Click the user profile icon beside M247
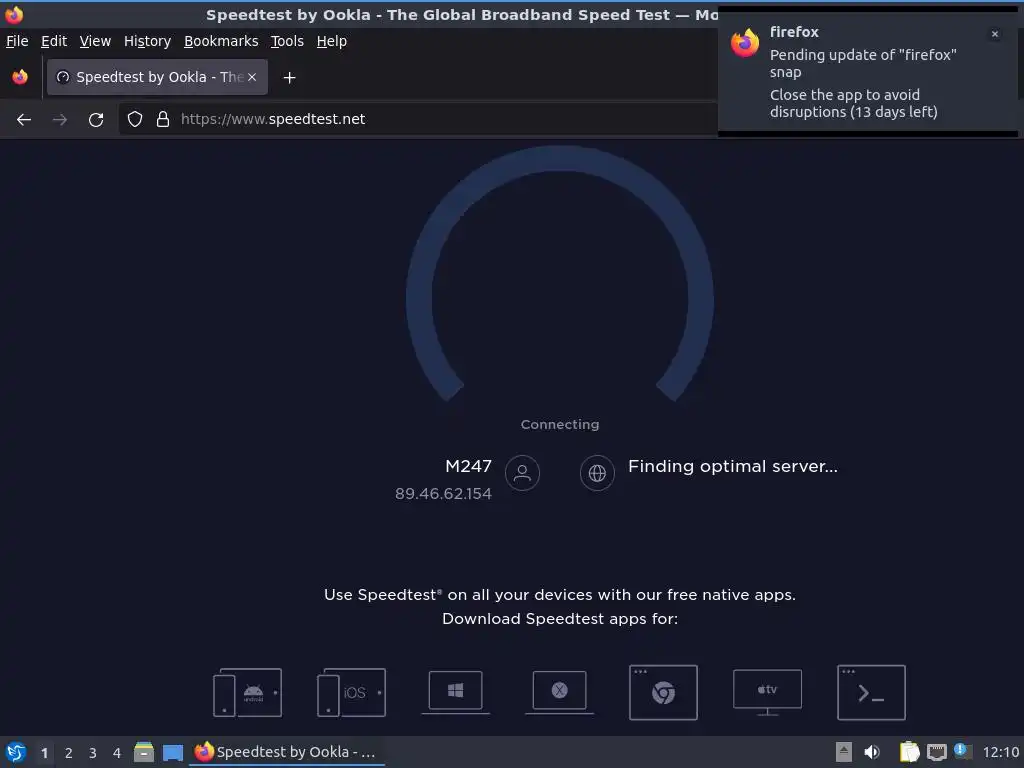1024x768 pixels. click(522, 473)
